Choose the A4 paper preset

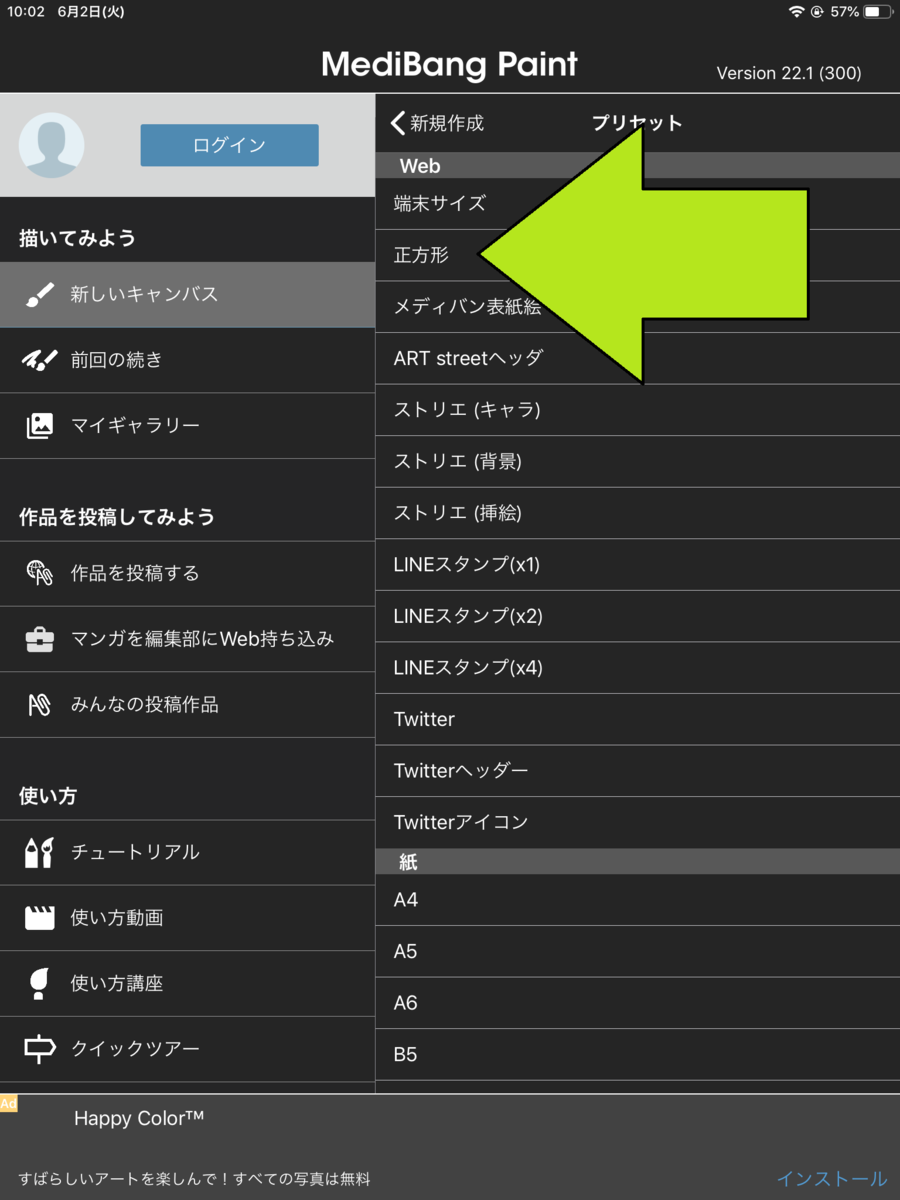click(638, 900)
